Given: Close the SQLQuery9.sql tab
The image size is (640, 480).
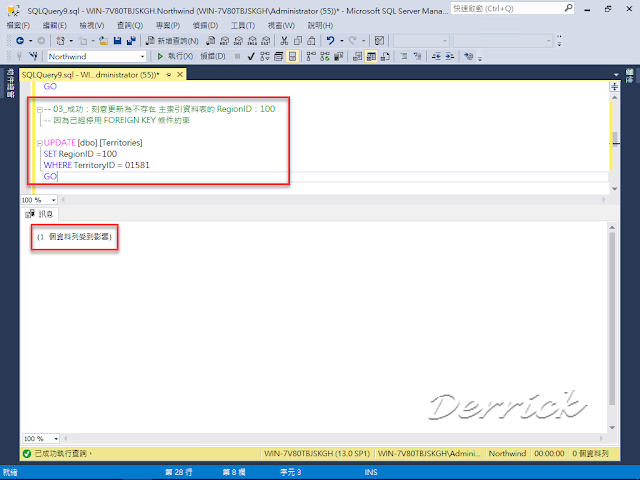Looking at the screenshot, I should [x=180, y=75].
